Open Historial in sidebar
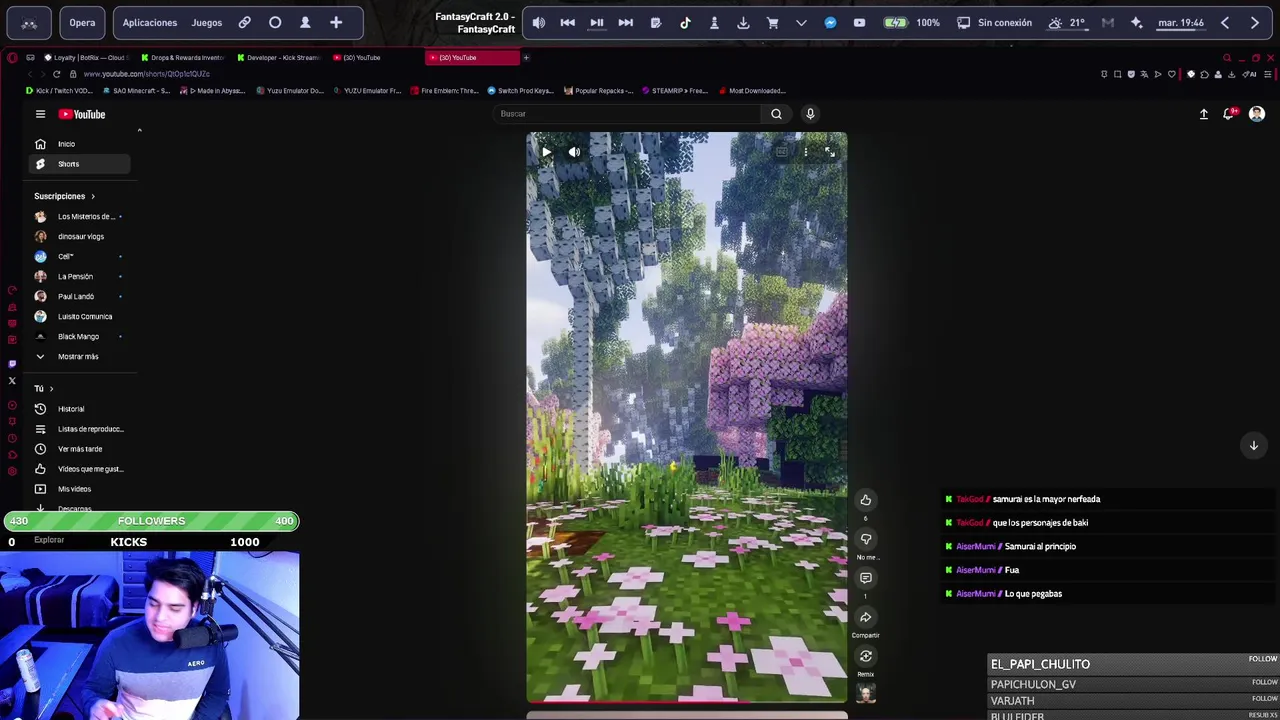This screenshot has height=720, width=1280. point(79,409)
